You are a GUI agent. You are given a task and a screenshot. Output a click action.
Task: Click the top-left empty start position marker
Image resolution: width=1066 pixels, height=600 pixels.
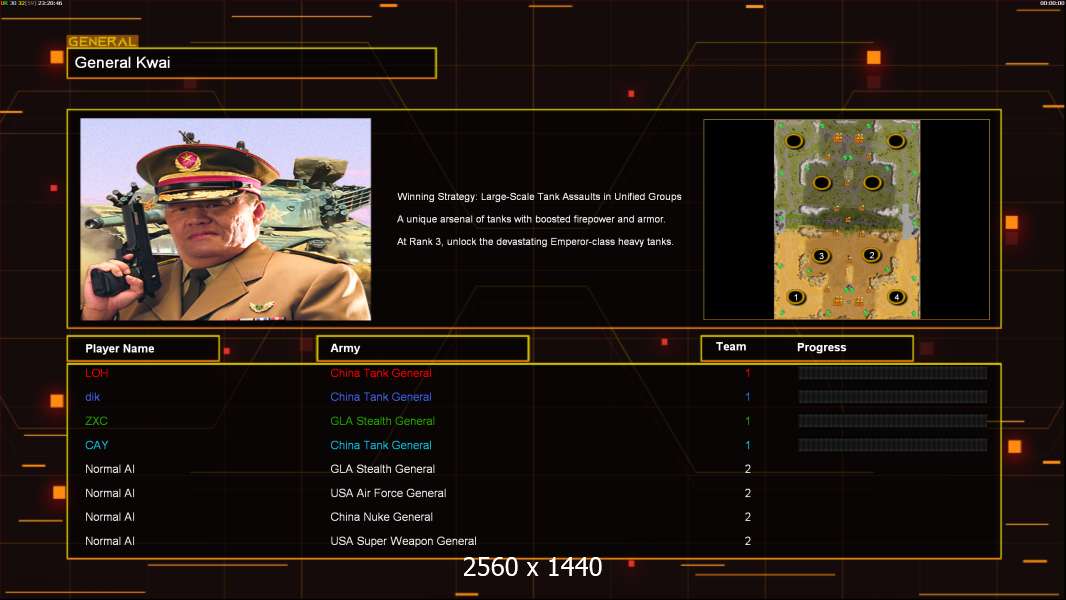coord(794,142)
